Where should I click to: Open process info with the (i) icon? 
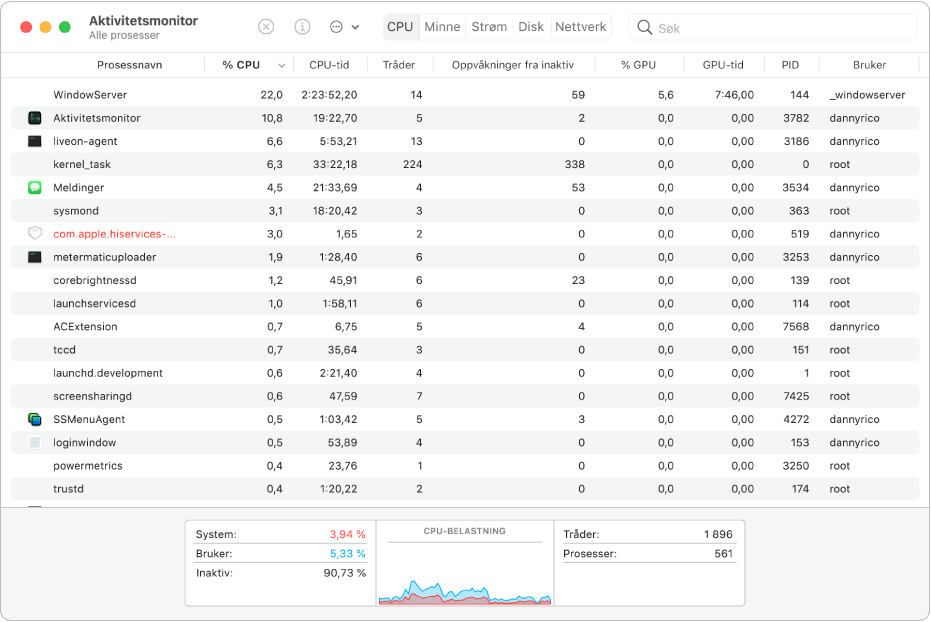(302, 27)
